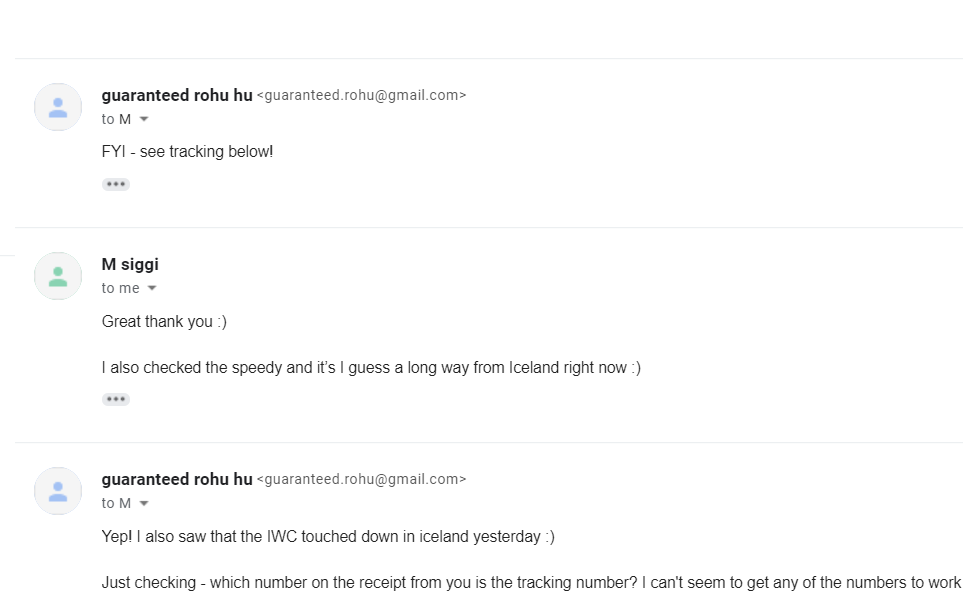Click sender name 'guaranteed rohu hu' in first message
Screen dimensions: 963x614
[177, 96]
